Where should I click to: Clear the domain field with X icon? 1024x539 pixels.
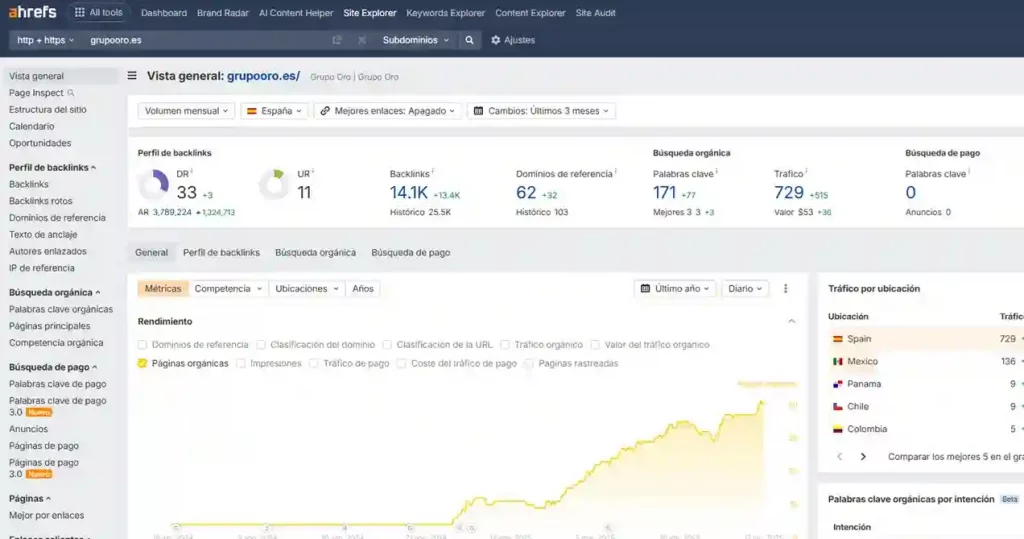pyautogui.click(x=361, y=40)
